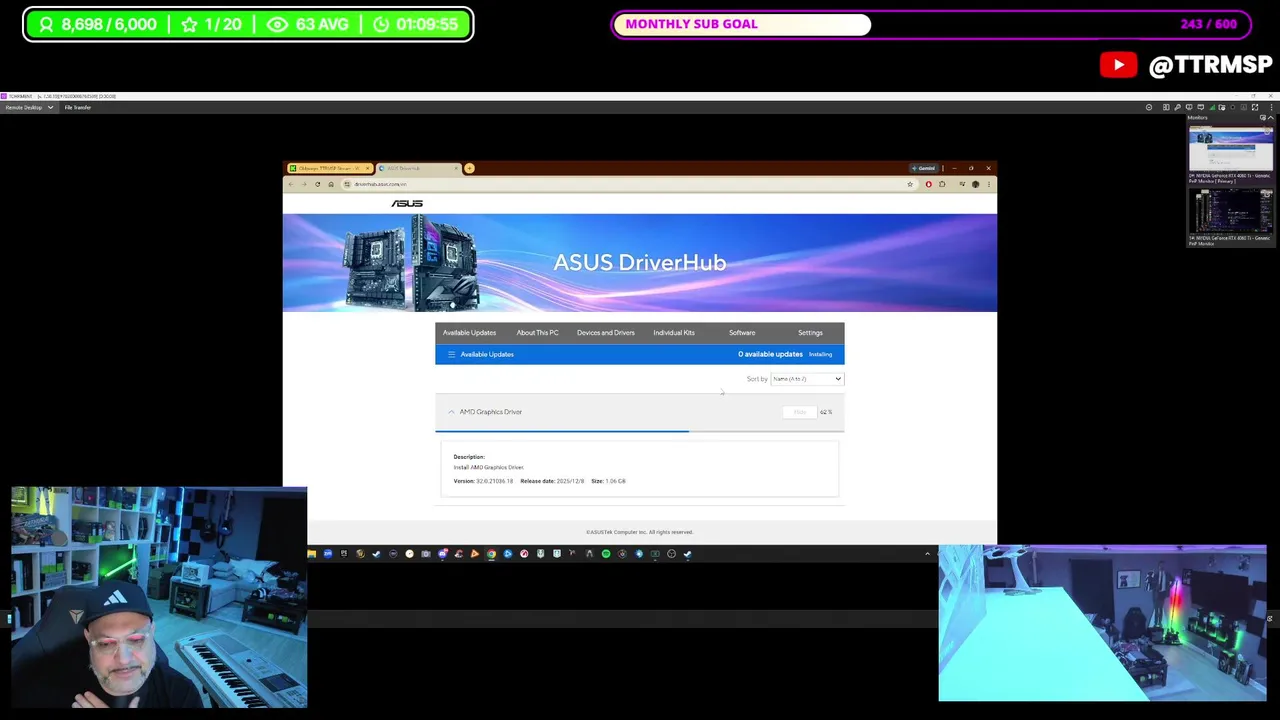Click the remote toolbar three-dot menu
The width and height of the screenshot is (1280, 720).
click(x=1271, y=107)
